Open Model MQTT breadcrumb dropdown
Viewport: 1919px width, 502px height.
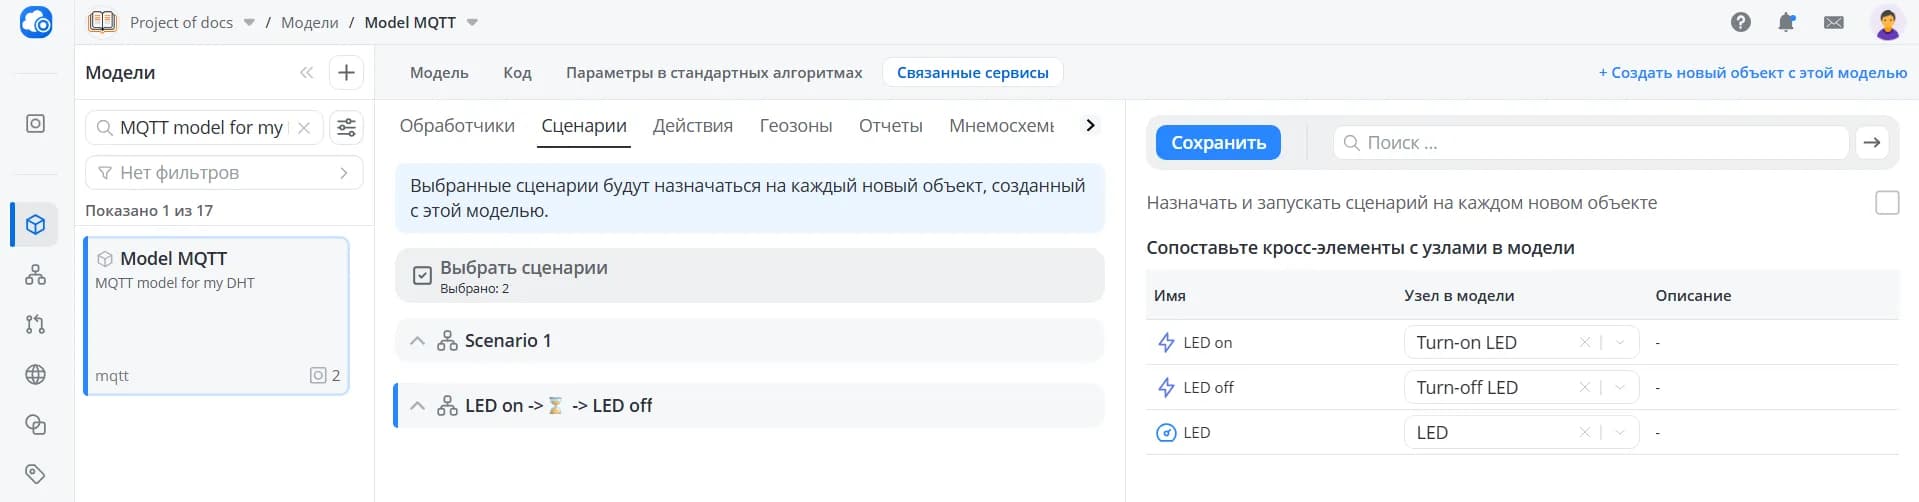tap(472, 22)
